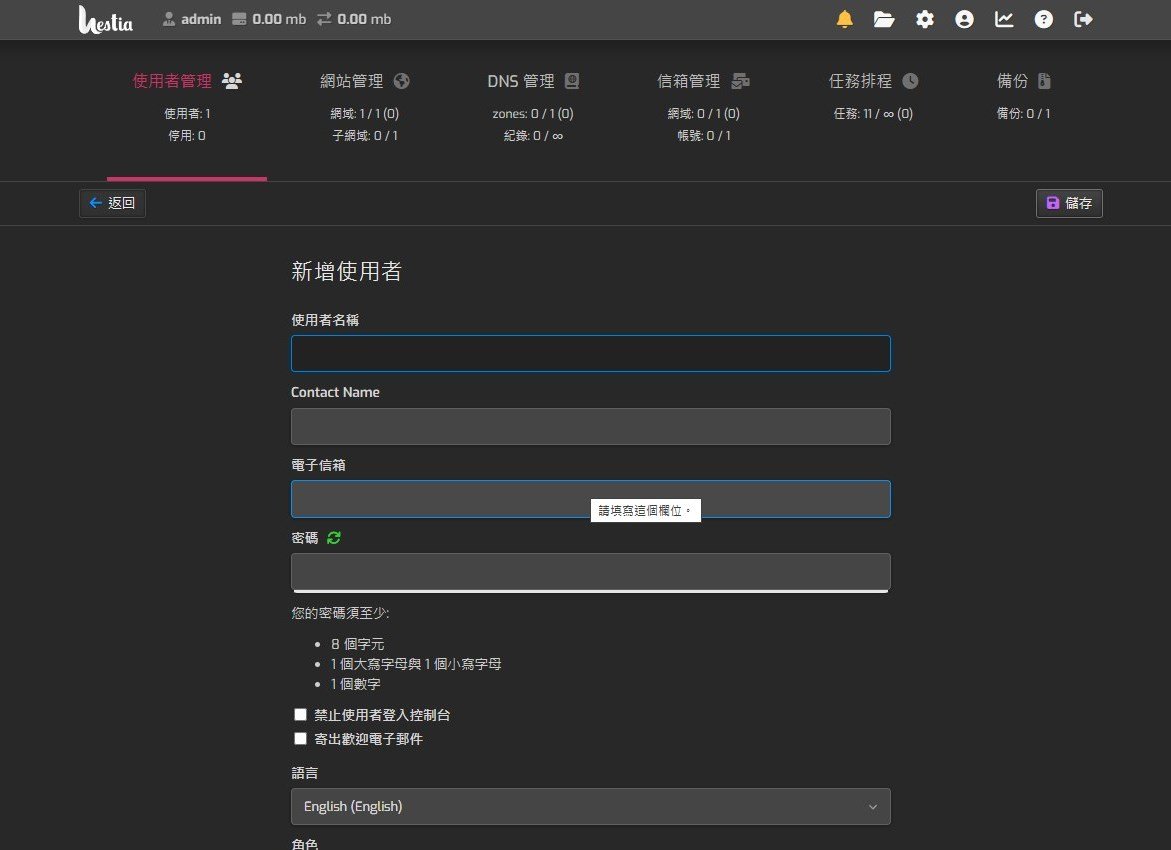Click the address book icon beside DNS 管理
The width and height of the screenshot is (1171, 850).
click(572, 81)
